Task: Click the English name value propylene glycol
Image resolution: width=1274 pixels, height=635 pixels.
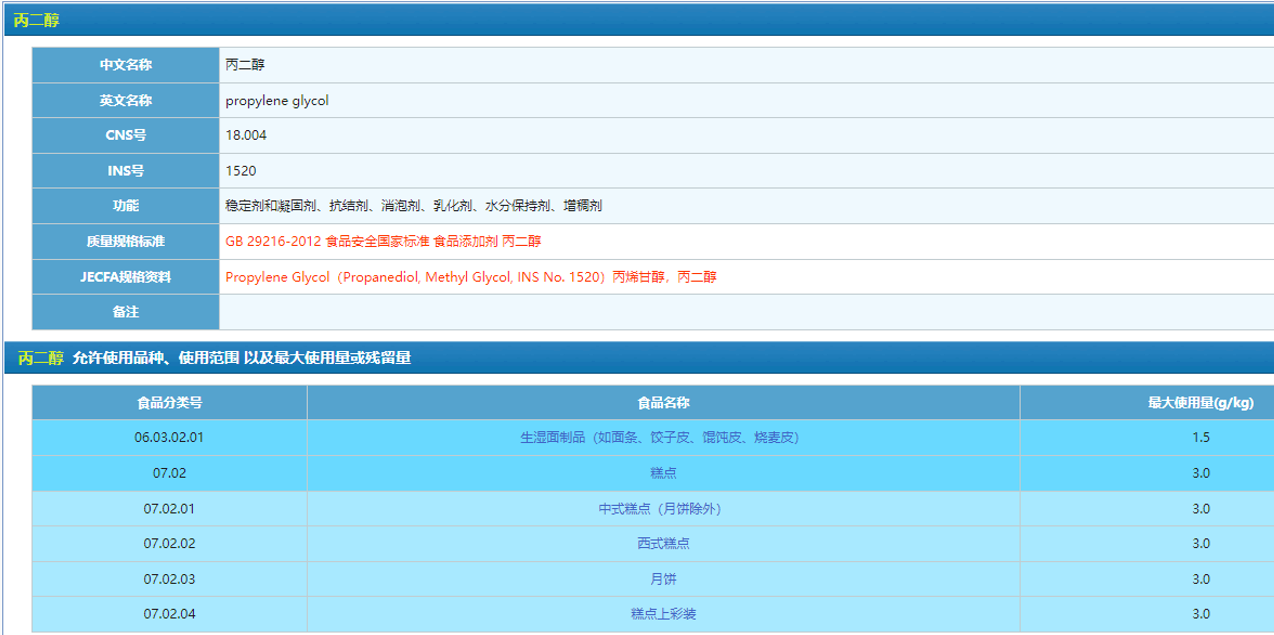Action: 277,100
